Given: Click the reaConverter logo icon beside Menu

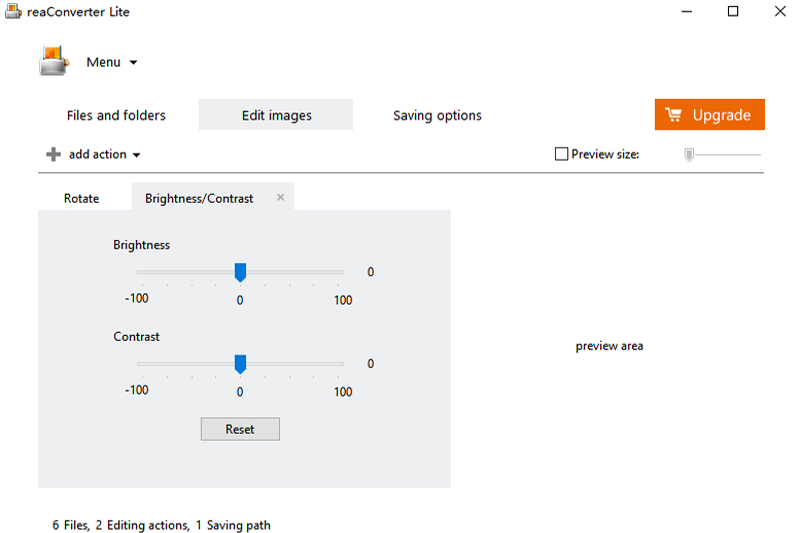Looking at the screenshot, I should pyautogui.click(x=54, y=62).
